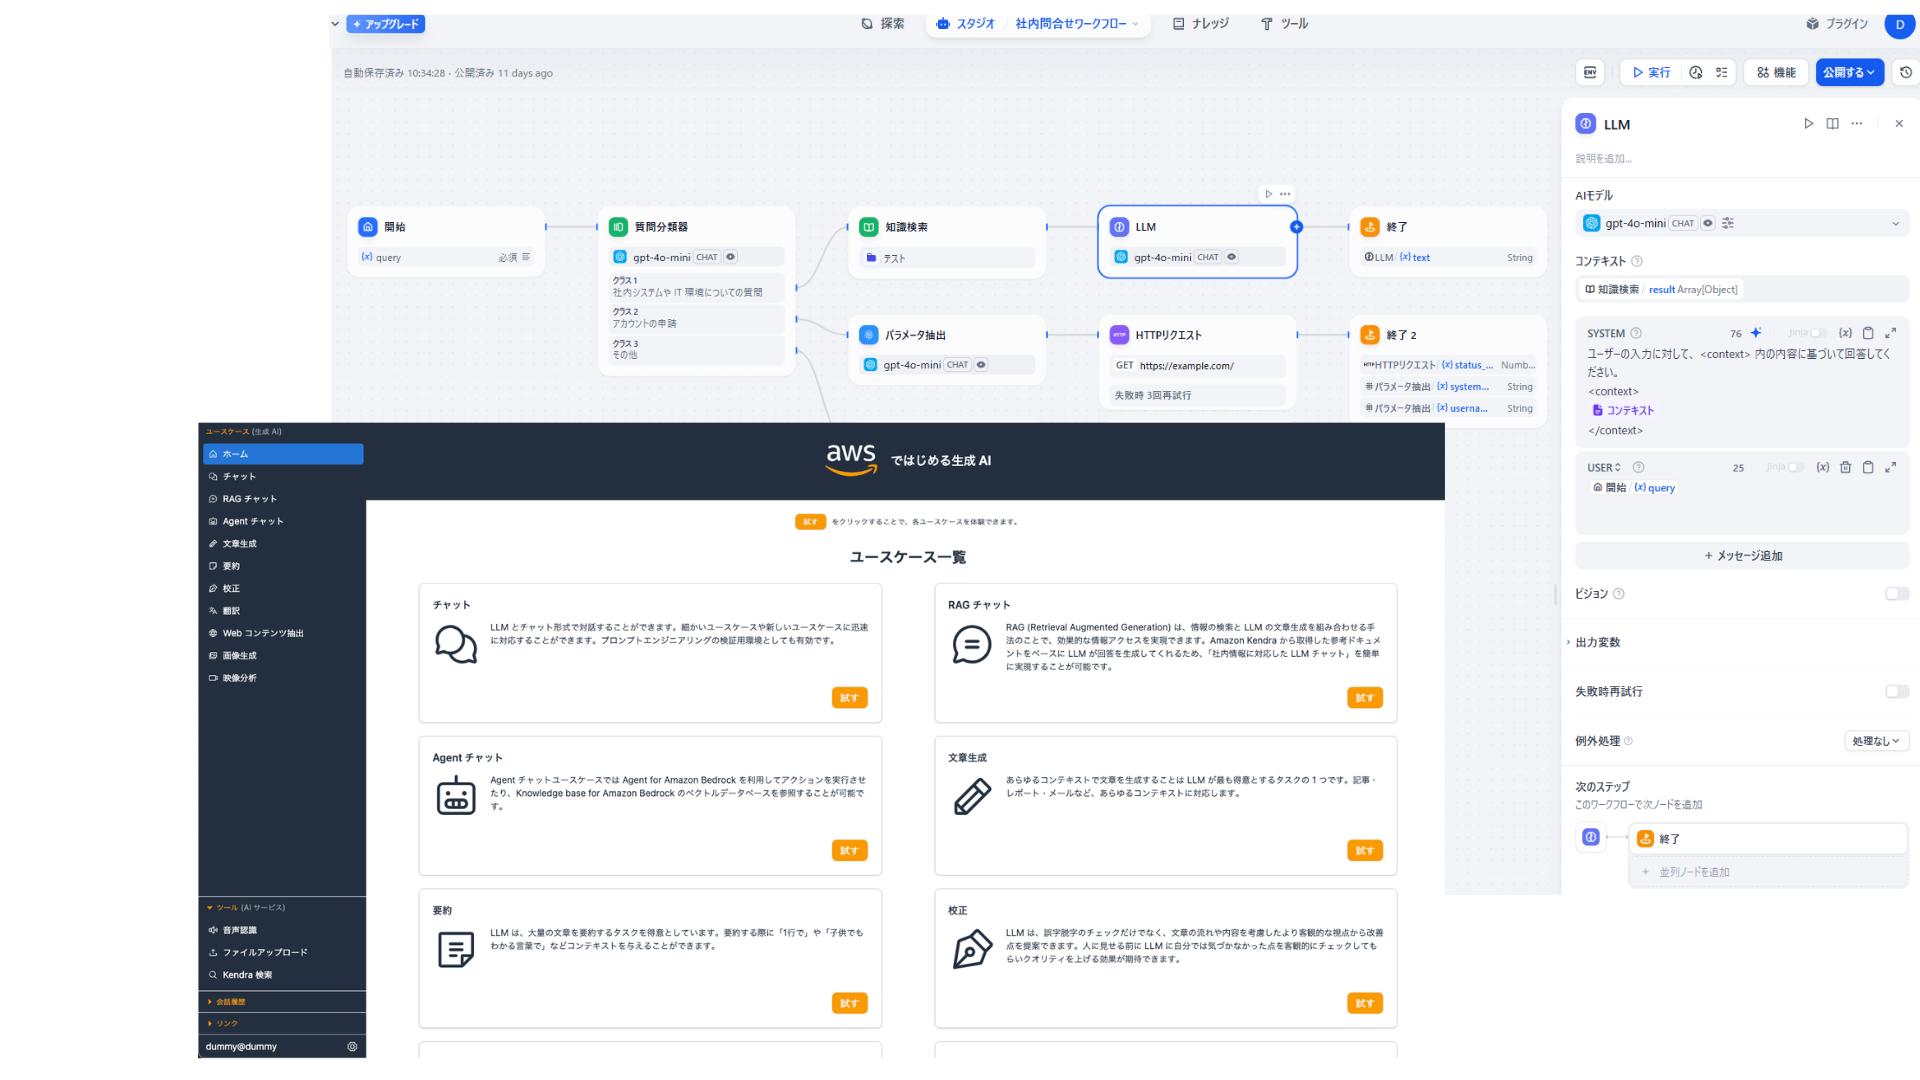Open the 例外処理 処理なし dropdown
Screen dimensions: 1920x1080
click(x=1876, y=741)
